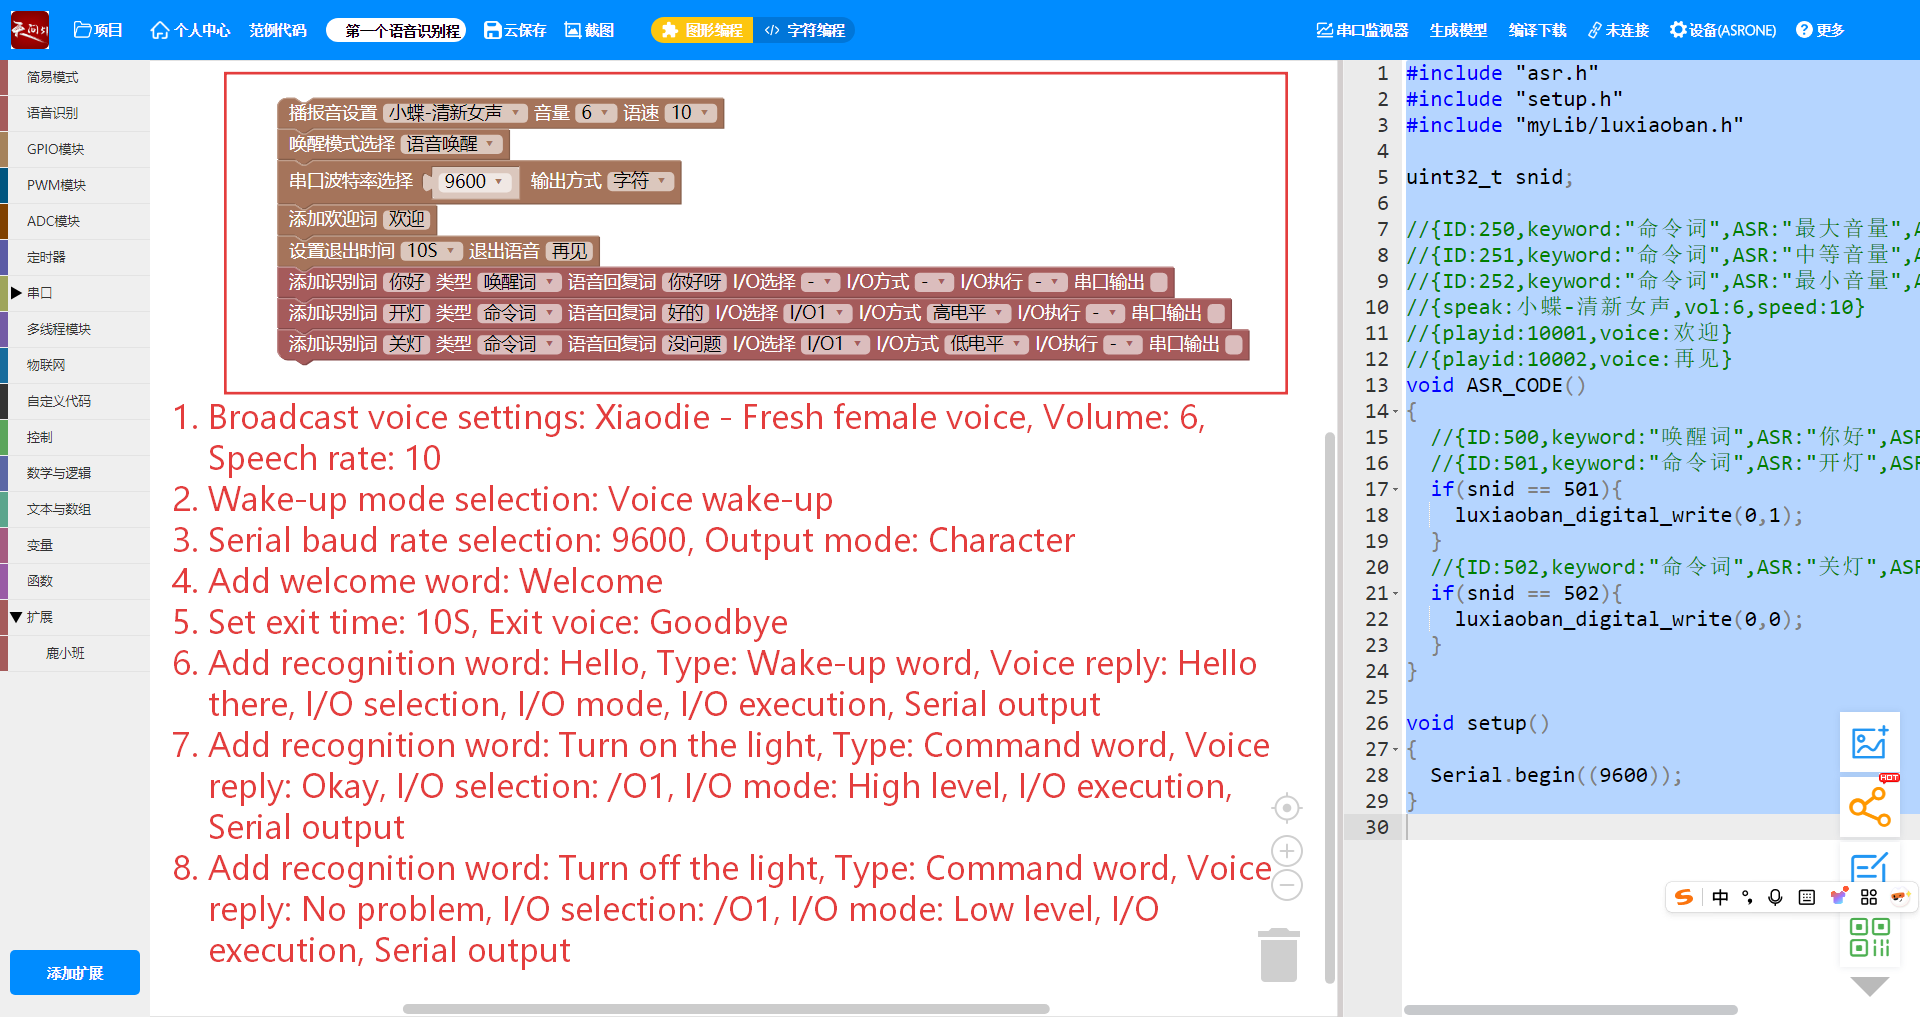Open the 小蝶-清新女声 voice dropdown
The height and width of the screenshot is (1017, 1920).
[x=452, y=112]
